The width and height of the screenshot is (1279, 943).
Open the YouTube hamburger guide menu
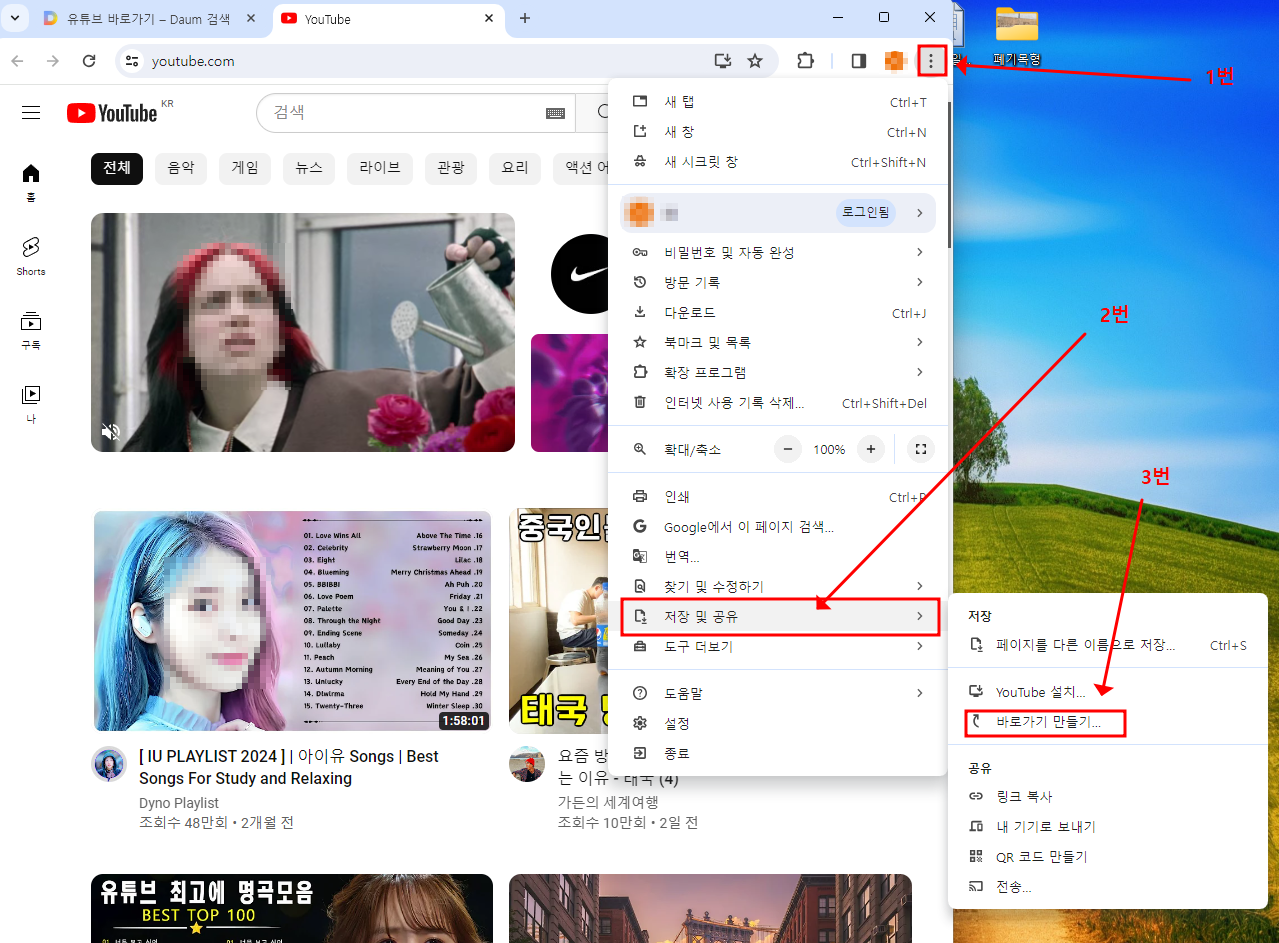tap(31, 113)
